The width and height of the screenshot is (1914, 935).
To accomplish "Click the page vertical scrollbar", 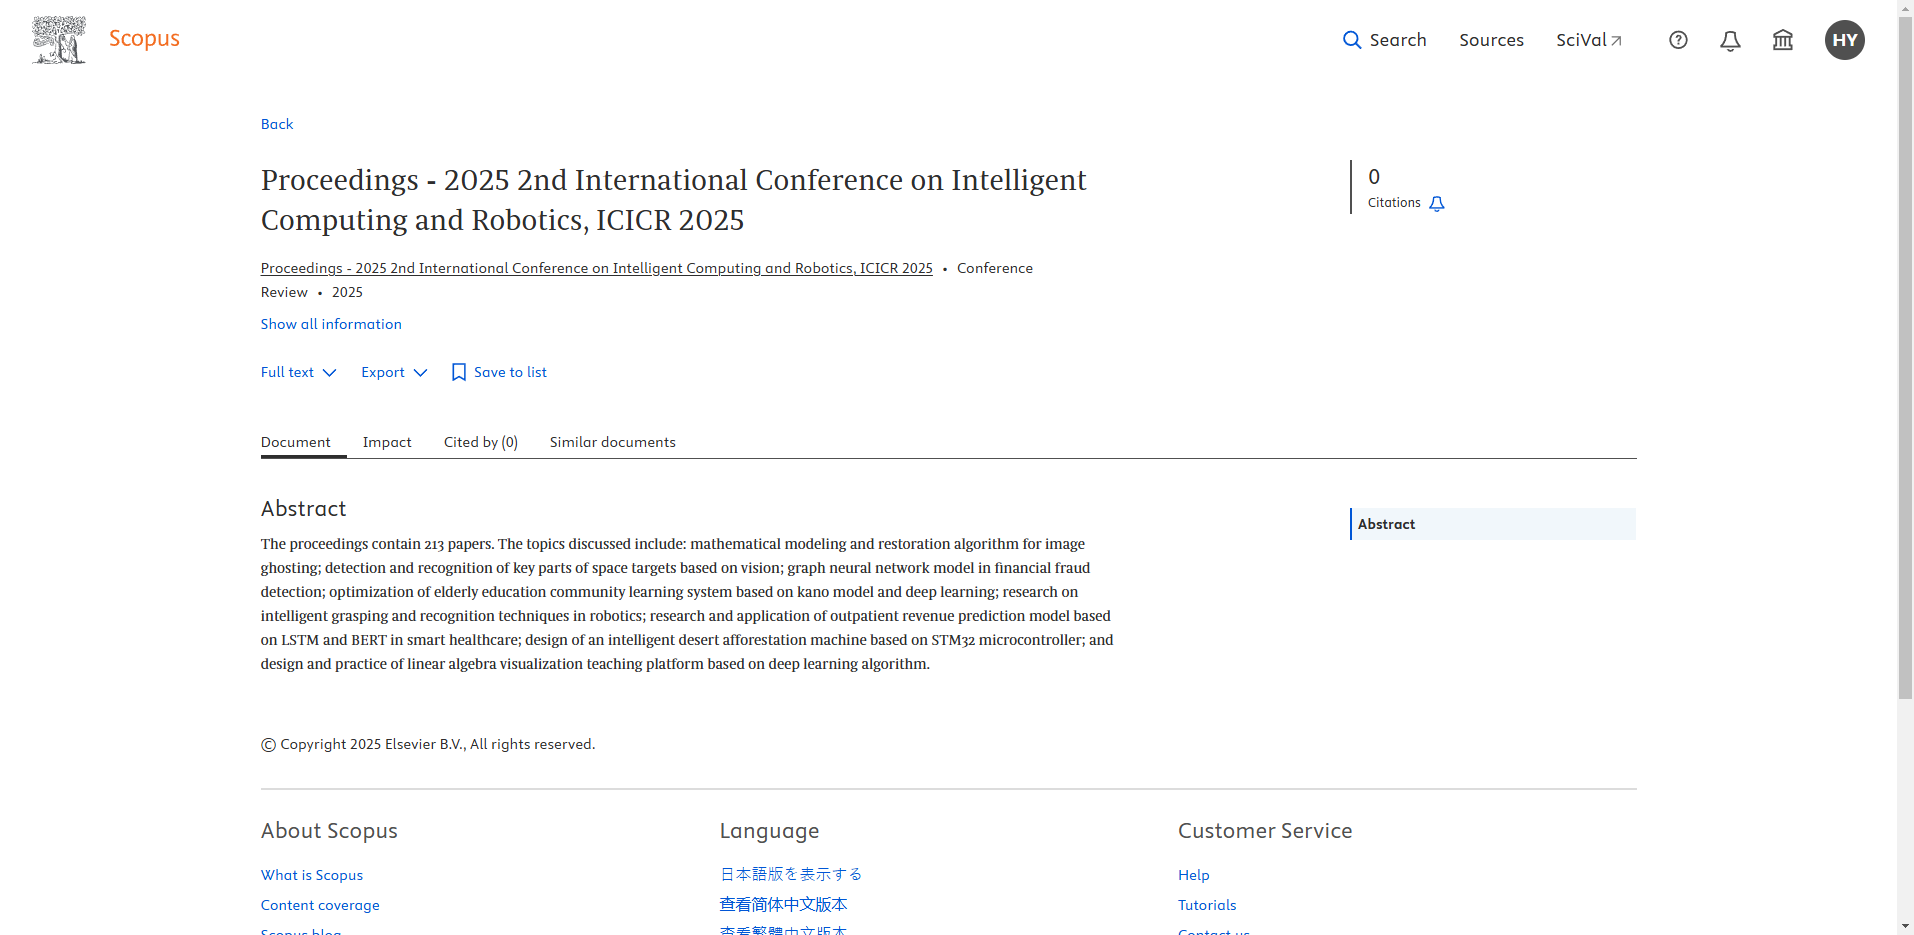I will 1905,350.
